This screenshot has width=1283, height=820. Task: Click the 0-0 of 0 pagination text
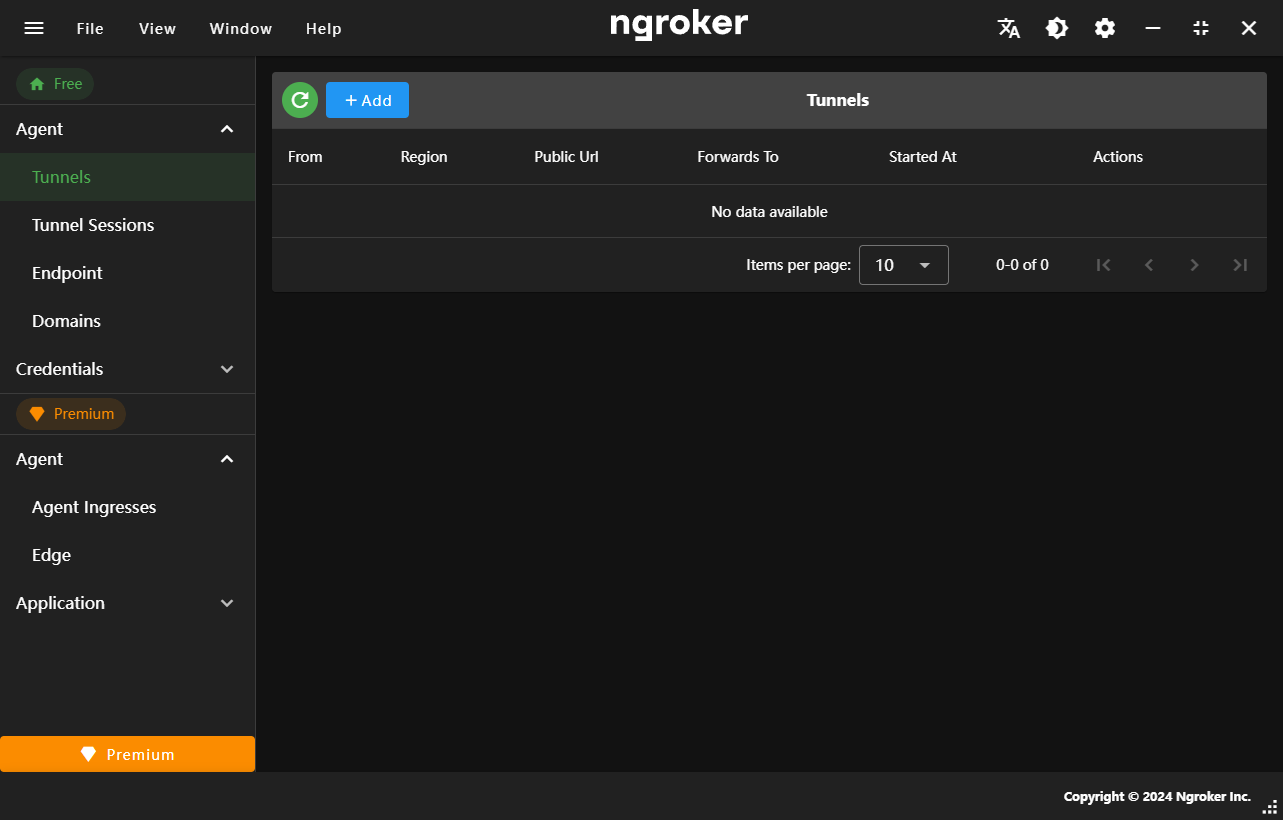(1022, 265)
